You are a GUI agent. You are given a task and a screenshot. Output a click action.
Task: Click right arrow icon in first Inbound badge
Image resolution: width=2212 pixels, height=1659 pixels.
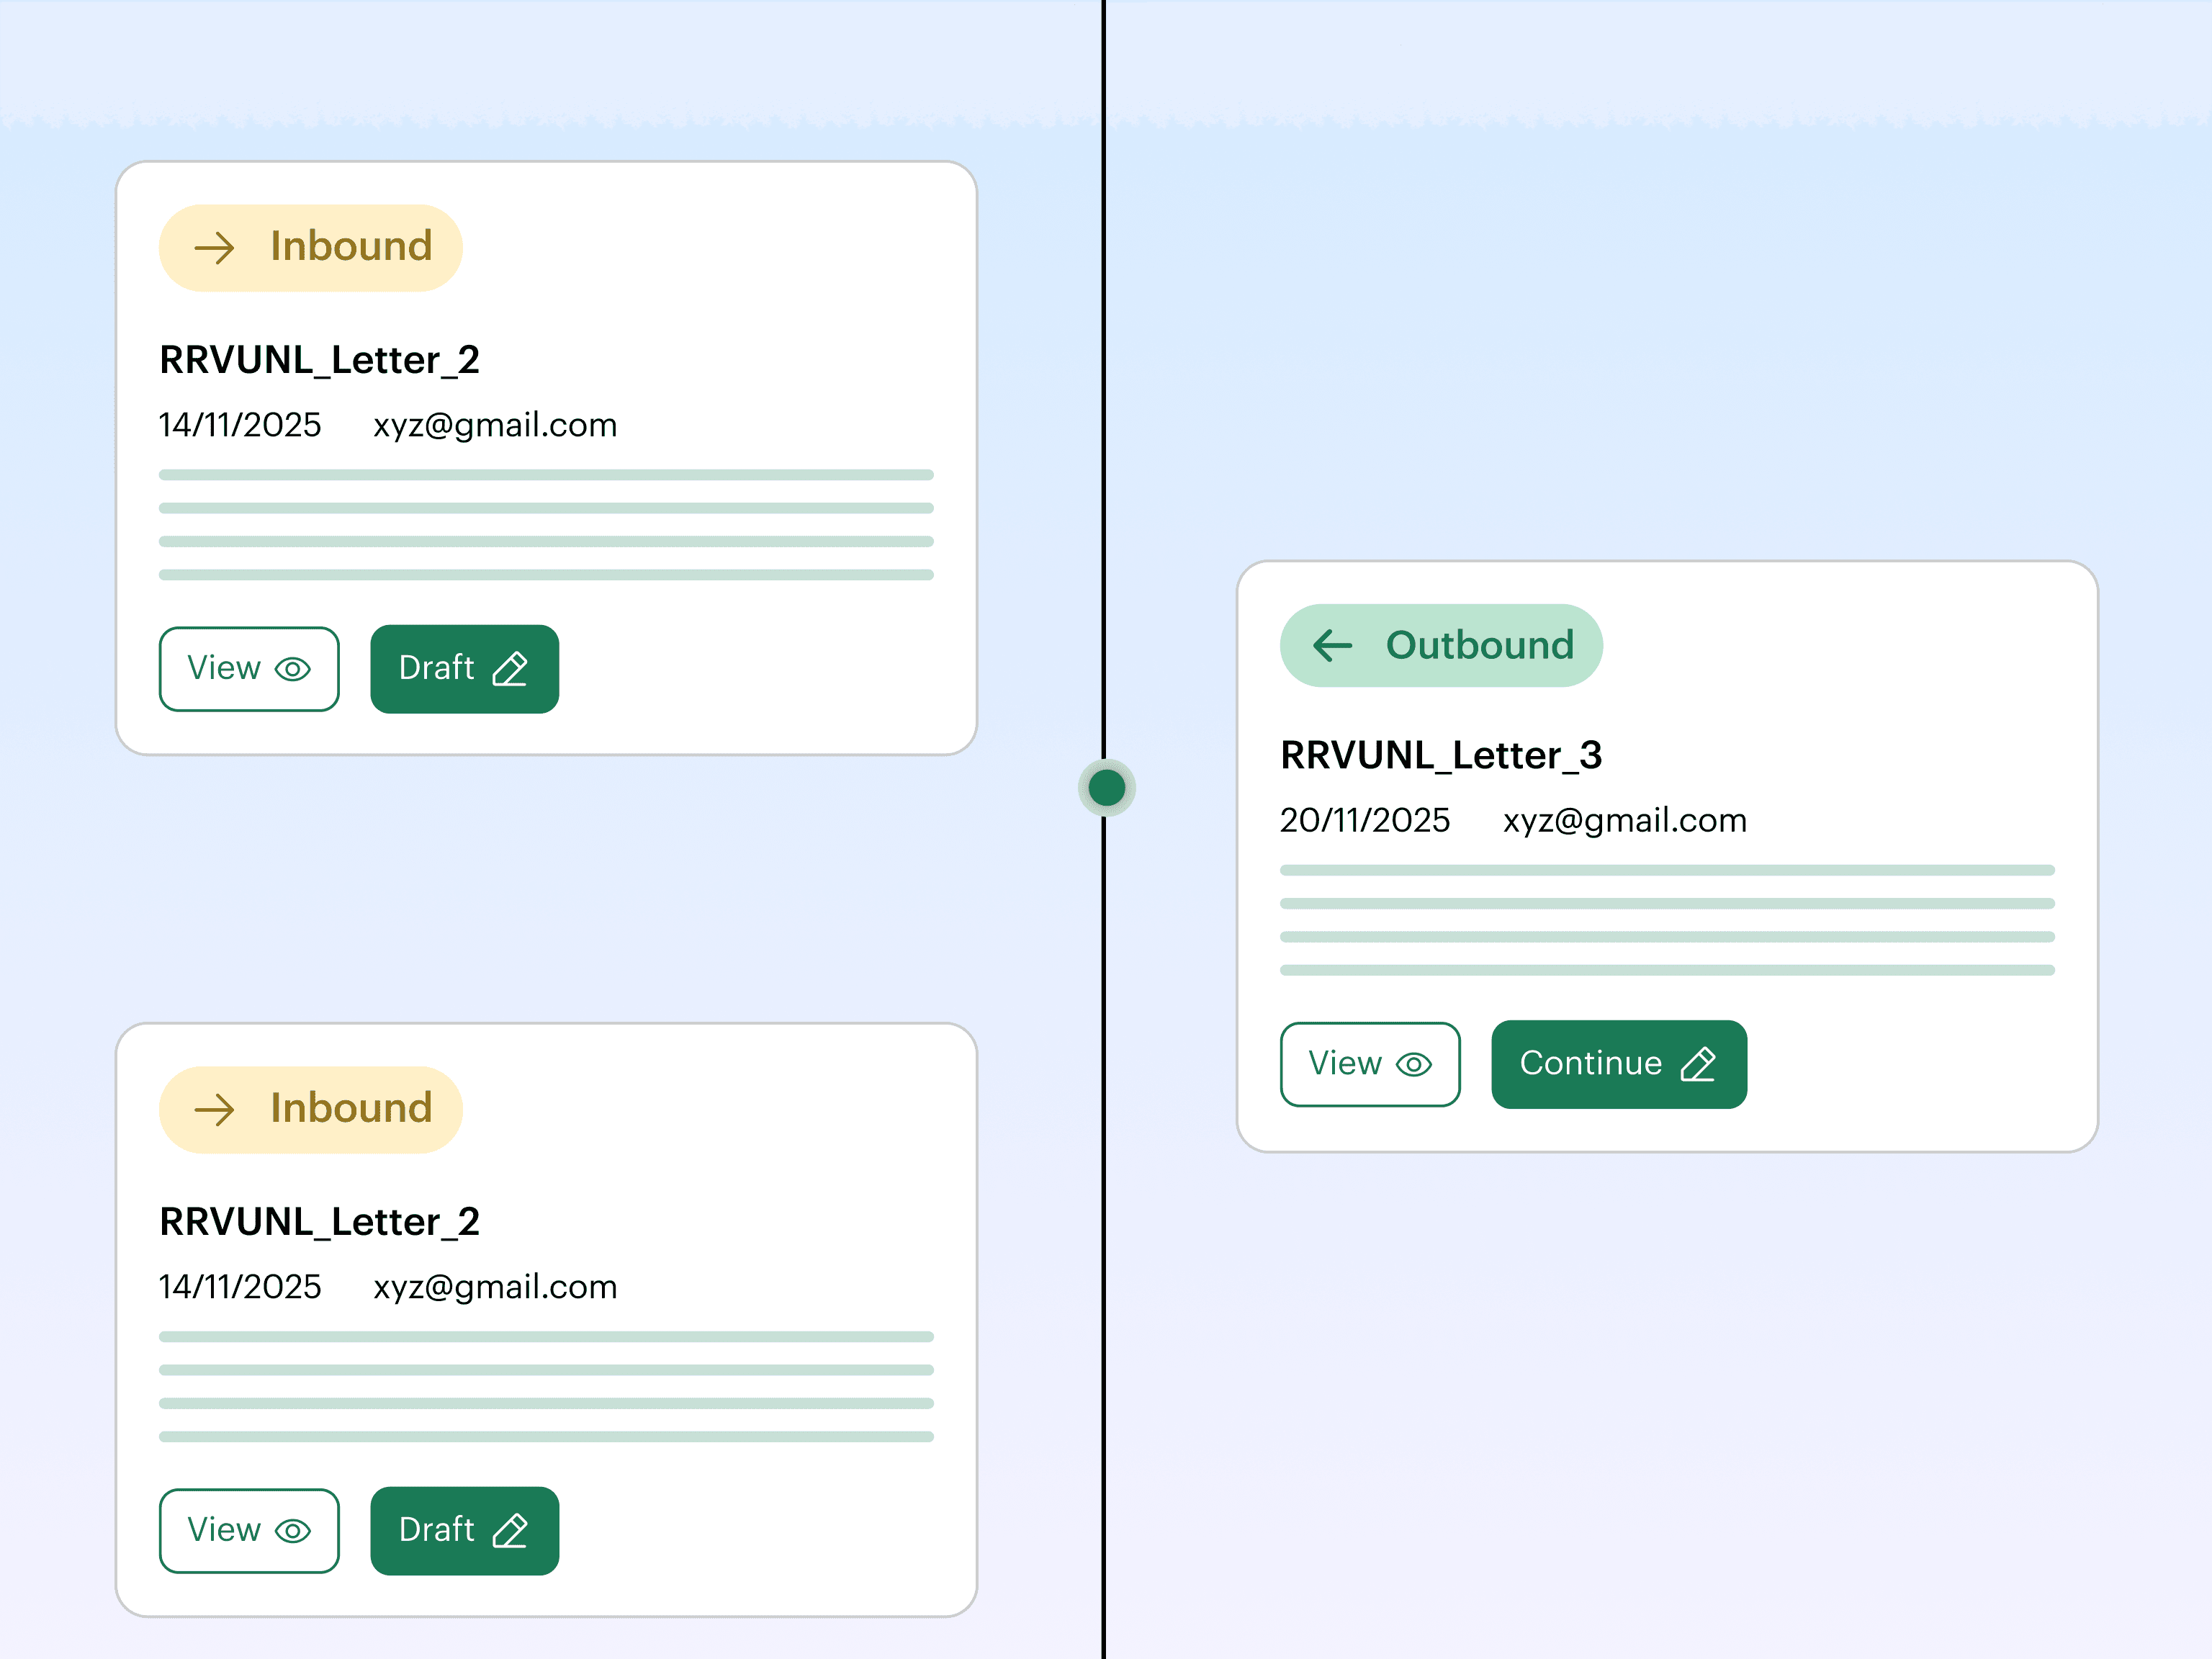(x=214, y=248)
